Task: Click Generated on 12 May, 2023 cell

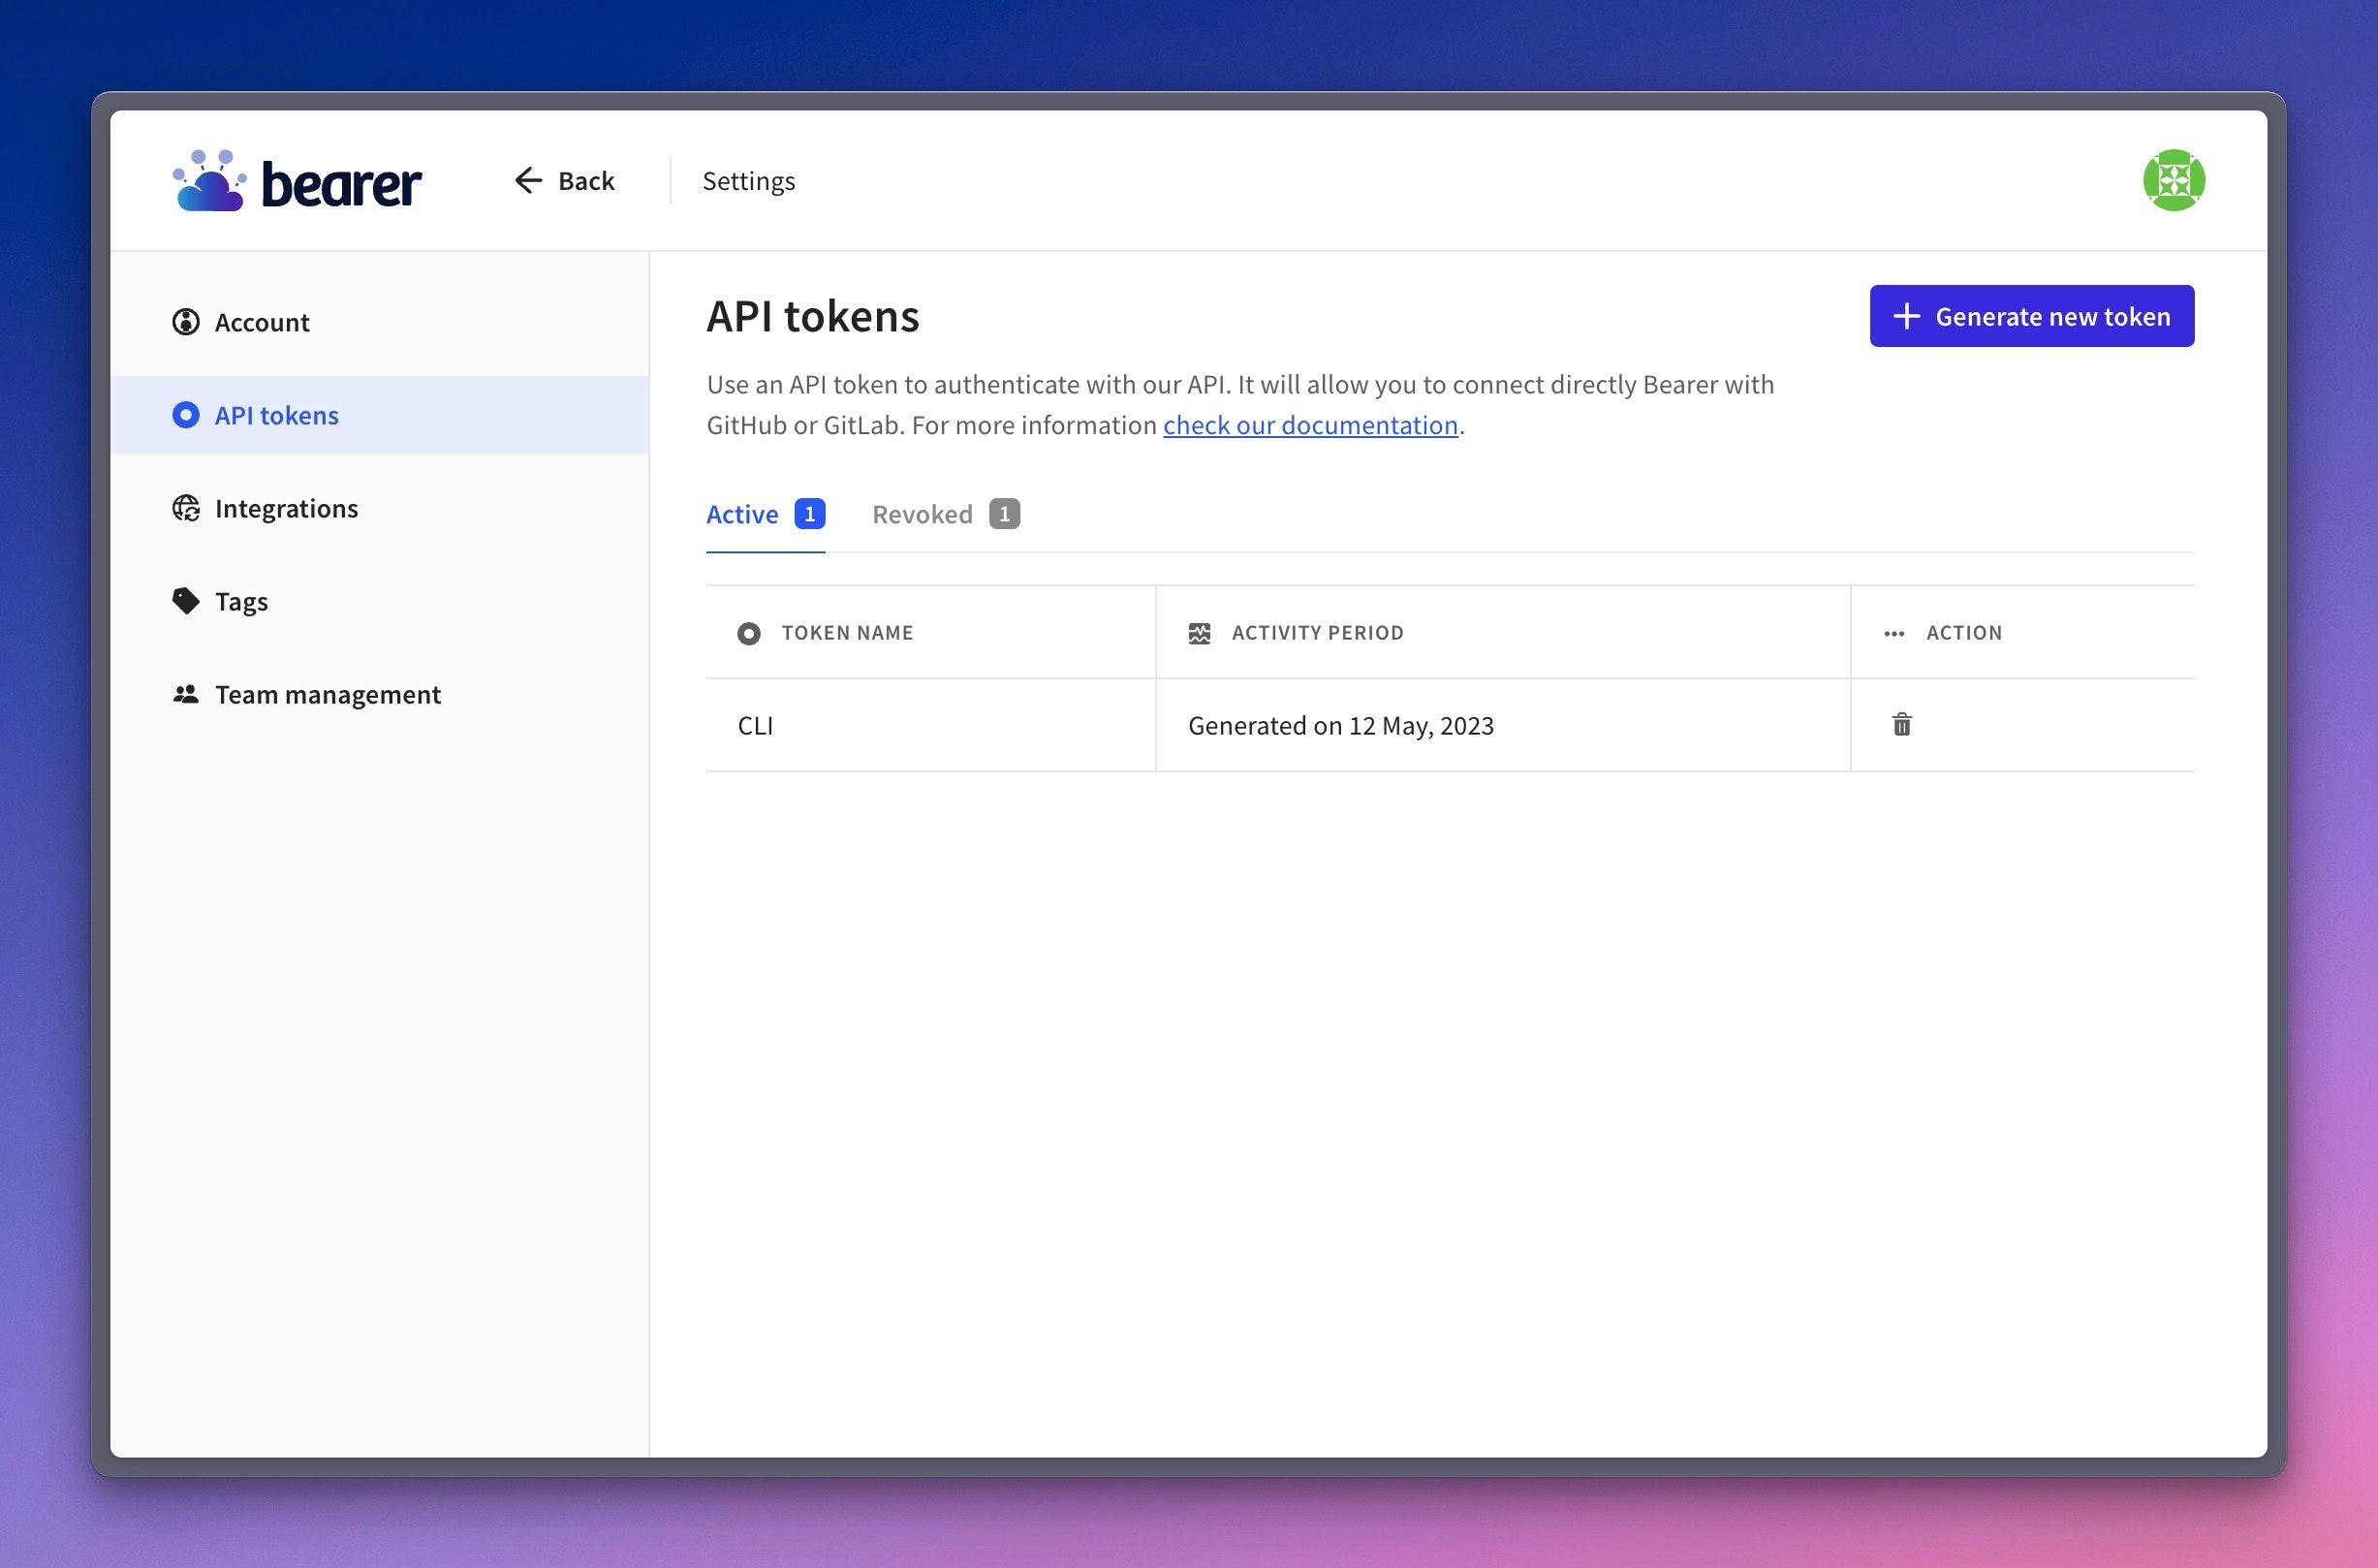Action: point(1503,725)
